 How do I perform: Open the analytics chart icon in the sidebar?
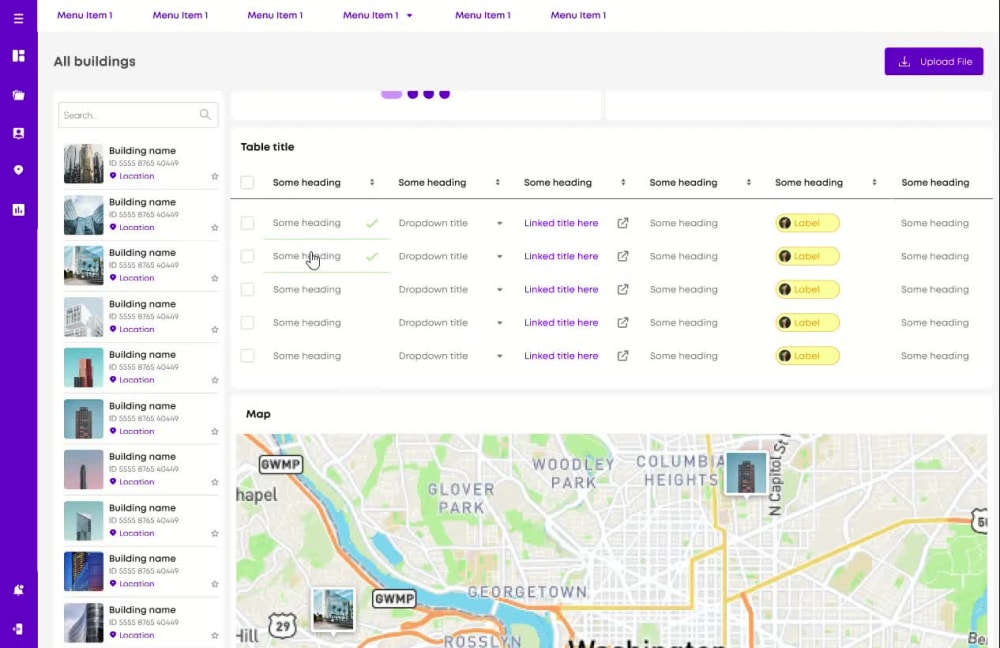point(18,208)
